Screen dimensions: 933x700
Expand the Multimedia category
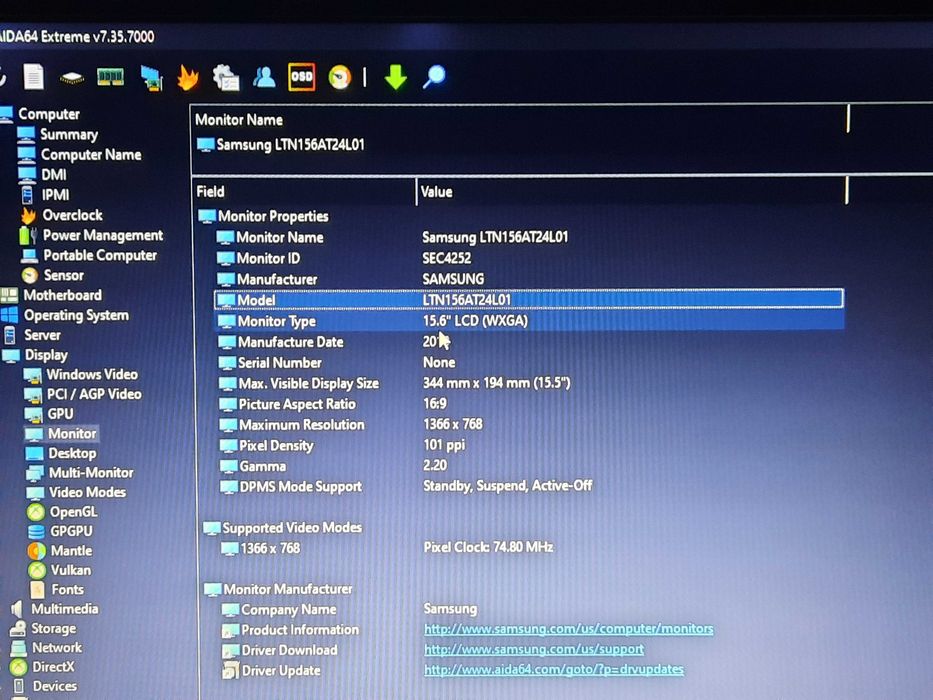(x=55, y=609)
